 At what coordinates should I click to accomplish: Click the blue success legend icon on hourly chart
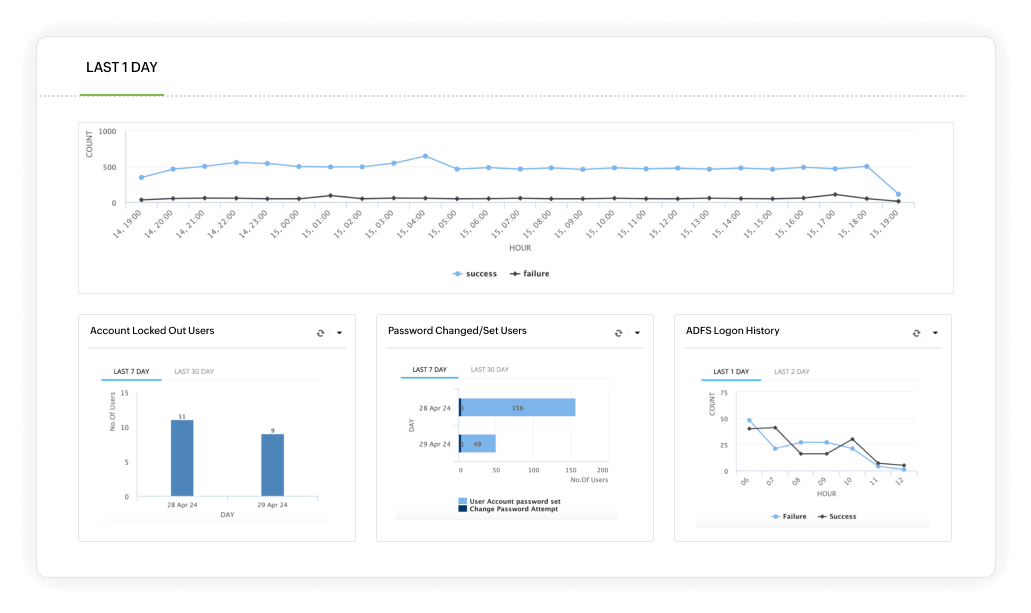pos(459,273)
